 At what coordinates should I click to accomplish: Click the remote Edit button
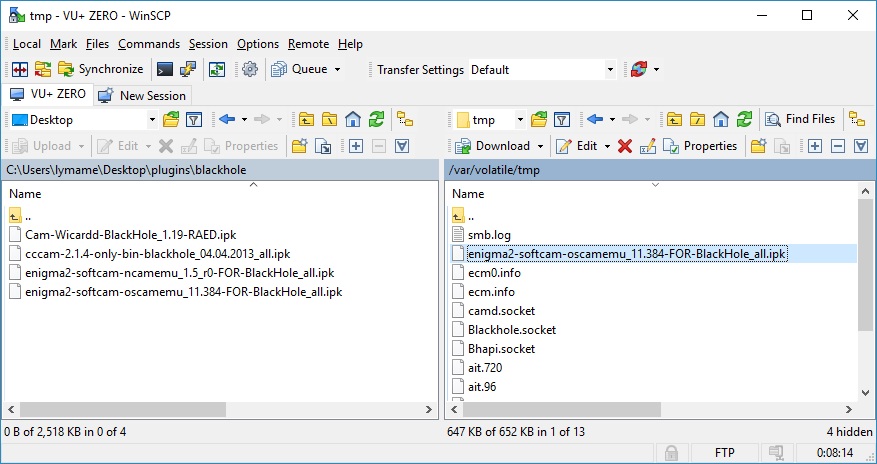point(577,146)
